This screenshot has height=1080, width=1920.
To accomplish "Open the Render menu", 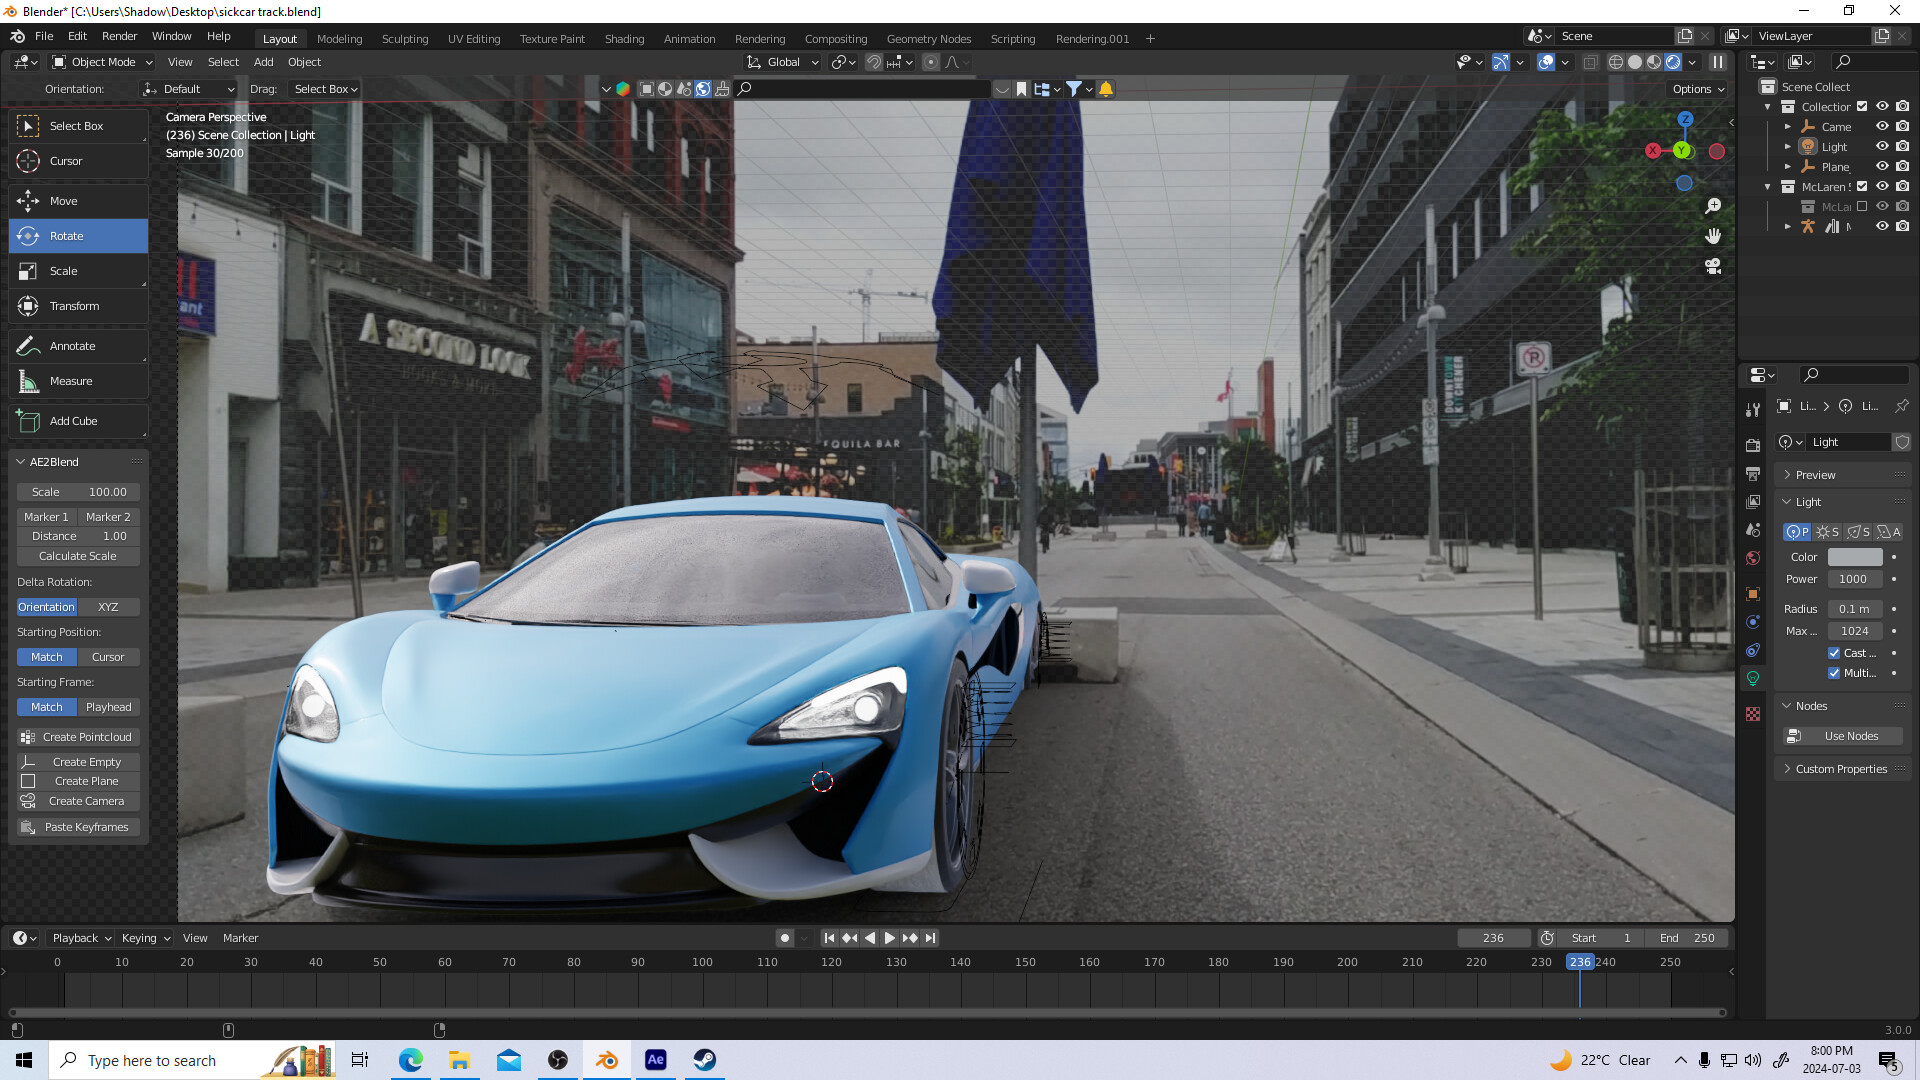I will tap(119, 36).
